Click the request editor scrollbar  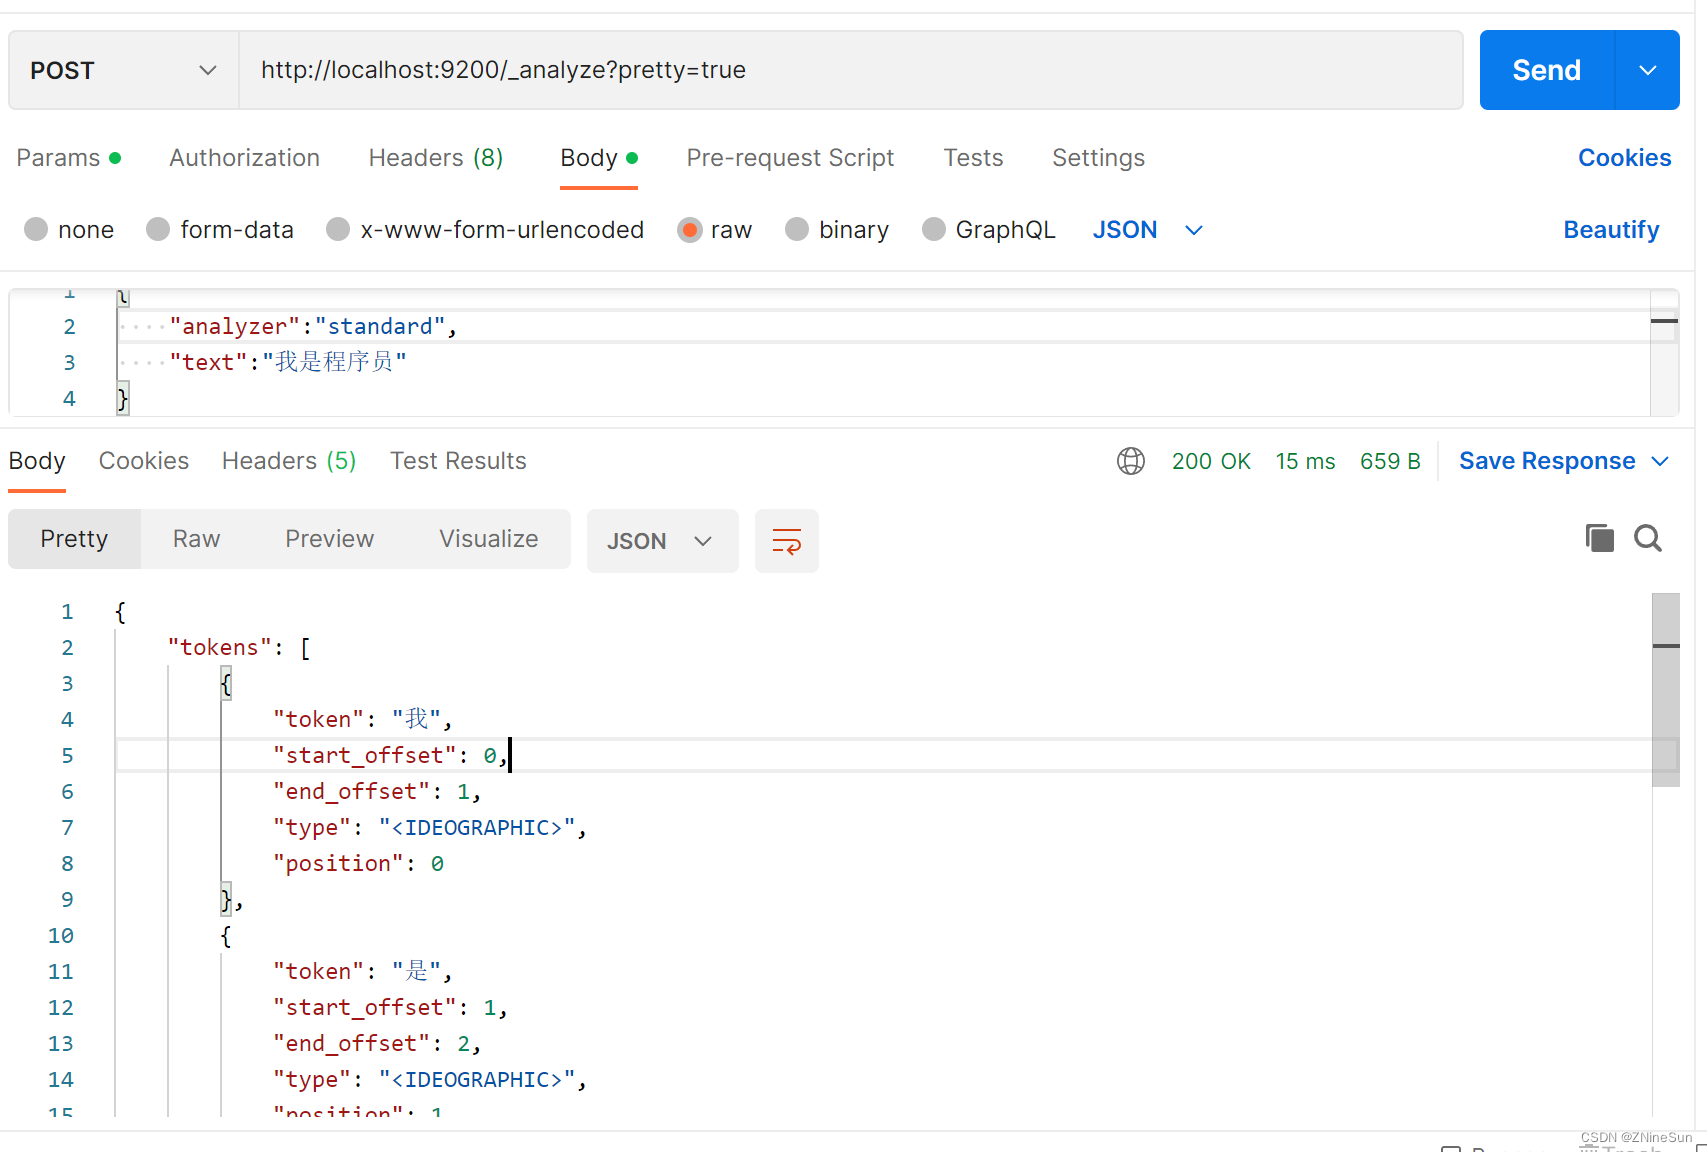(1664, 352)
